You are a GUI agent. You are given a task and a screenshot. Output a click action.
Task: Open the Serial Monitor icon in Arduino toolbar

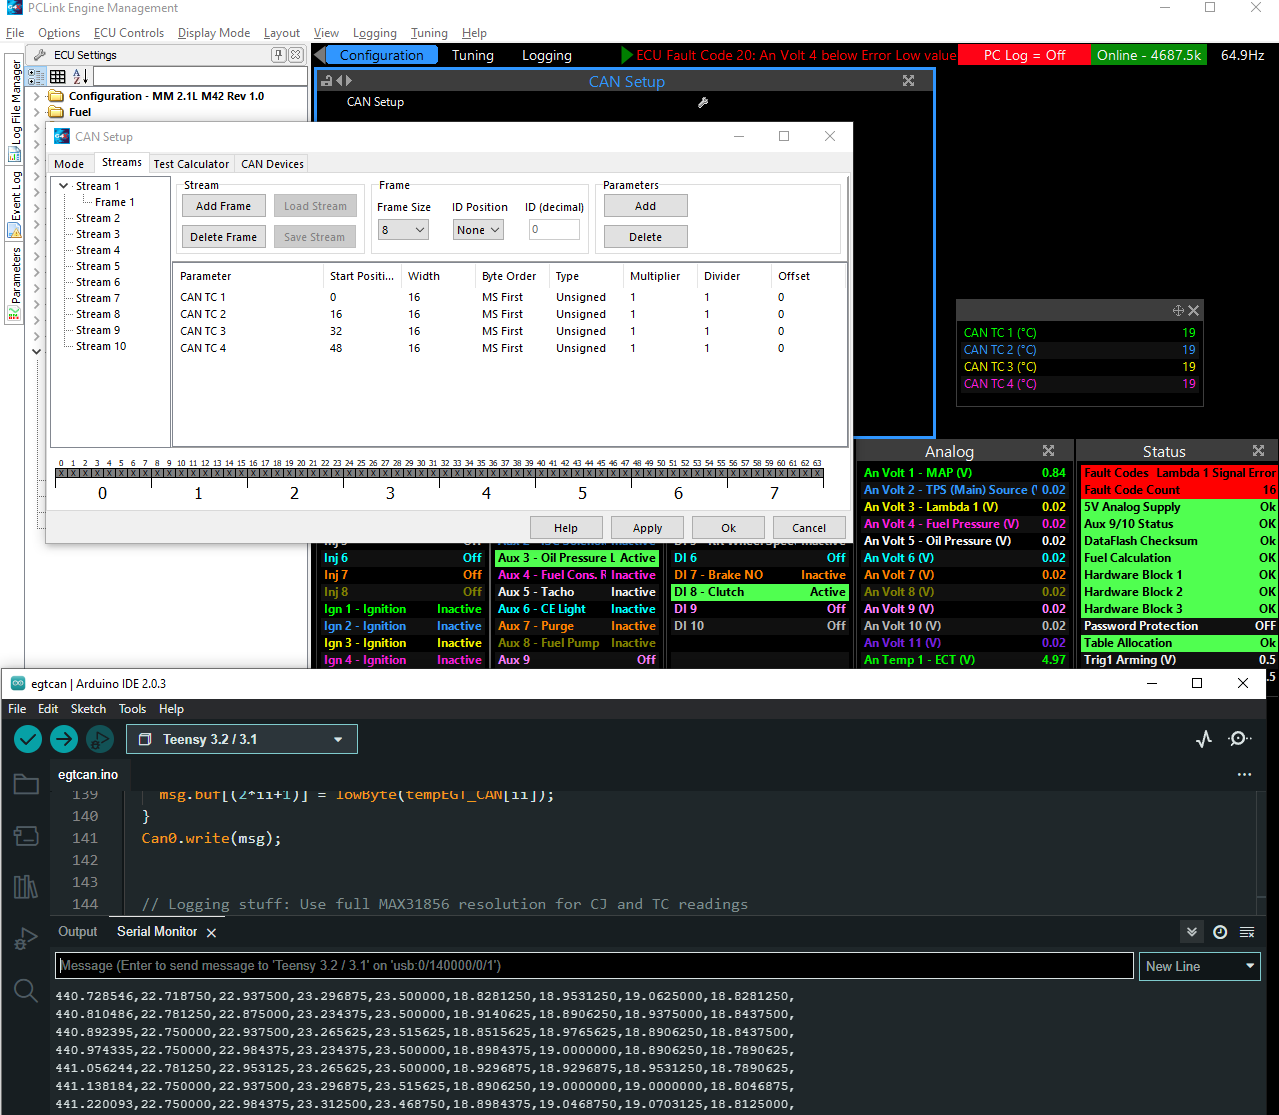1240,739
